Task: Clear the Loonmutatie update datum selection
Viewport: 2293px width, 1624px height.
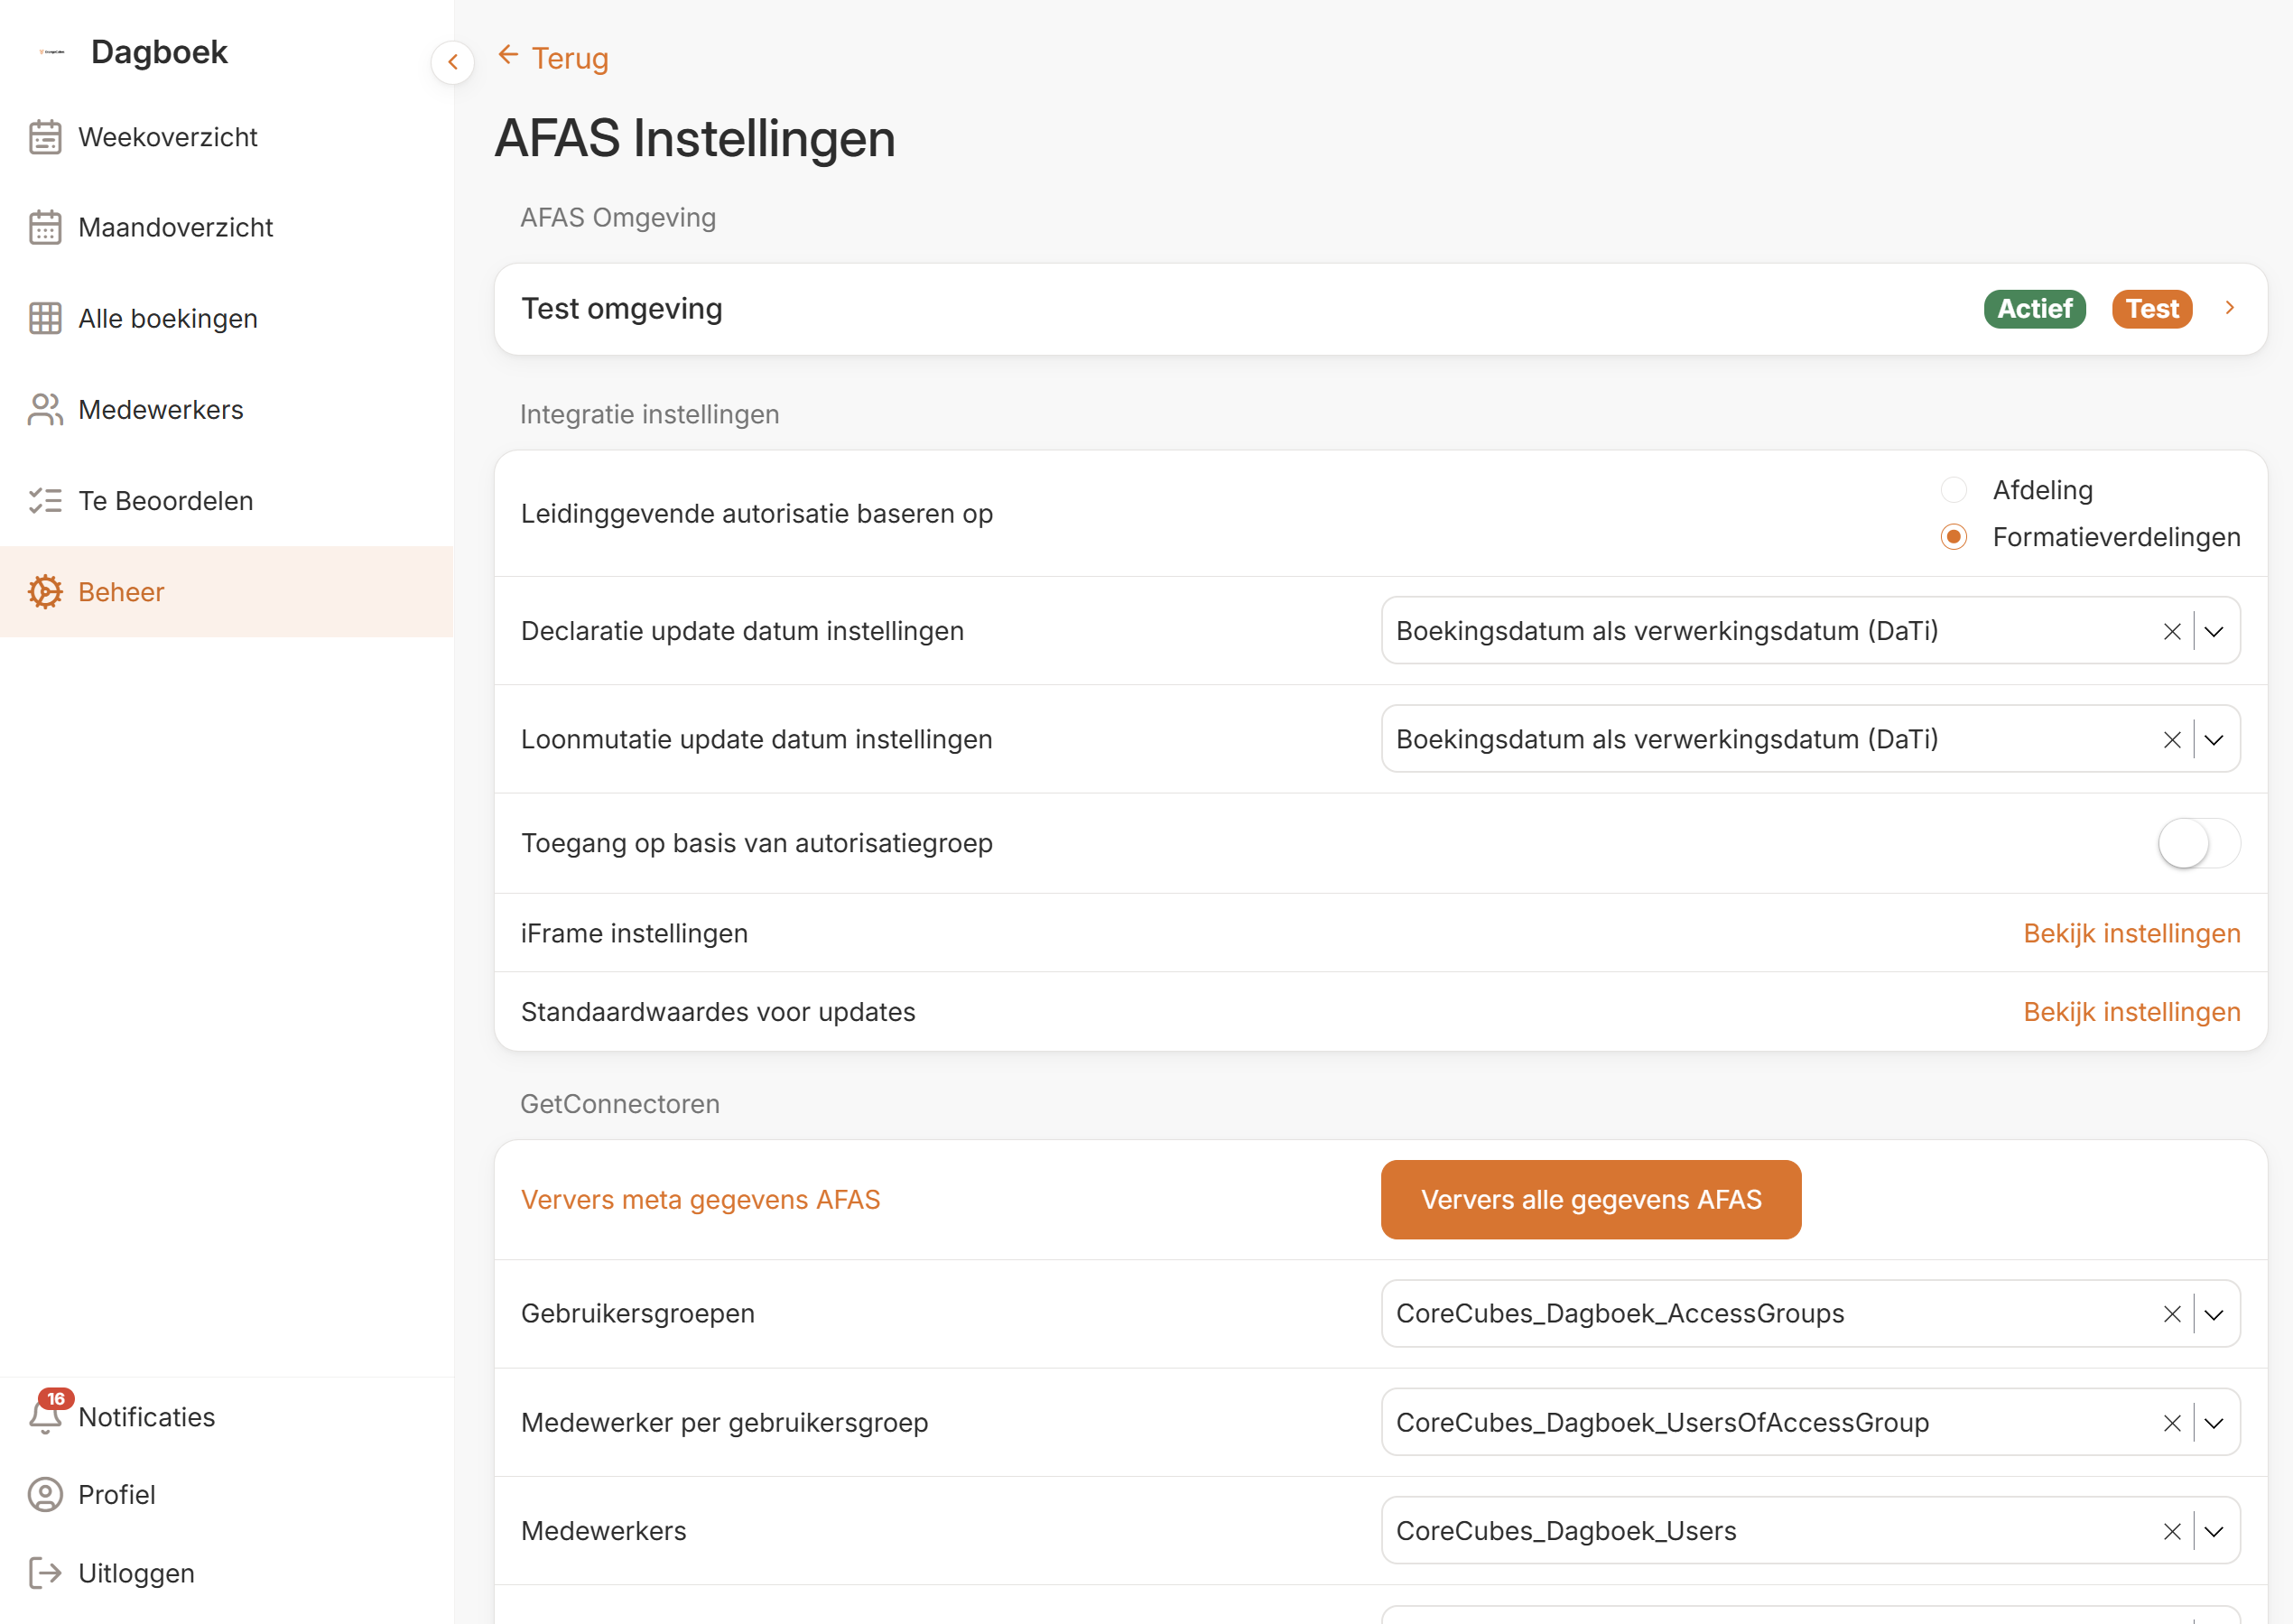Action: coord(2172,740)
